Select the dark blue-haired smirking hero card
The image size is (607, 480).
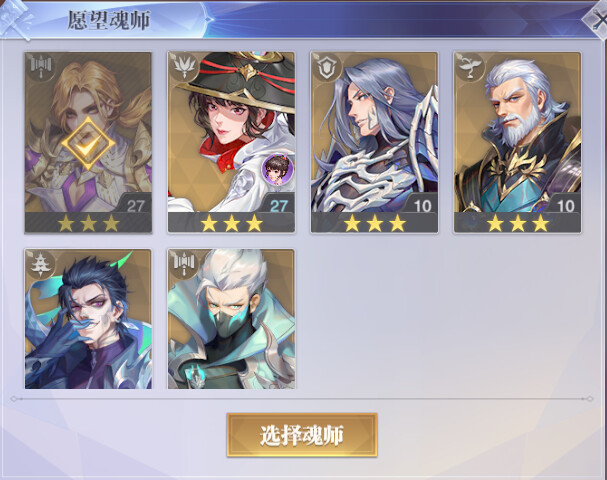click(88, 319)
